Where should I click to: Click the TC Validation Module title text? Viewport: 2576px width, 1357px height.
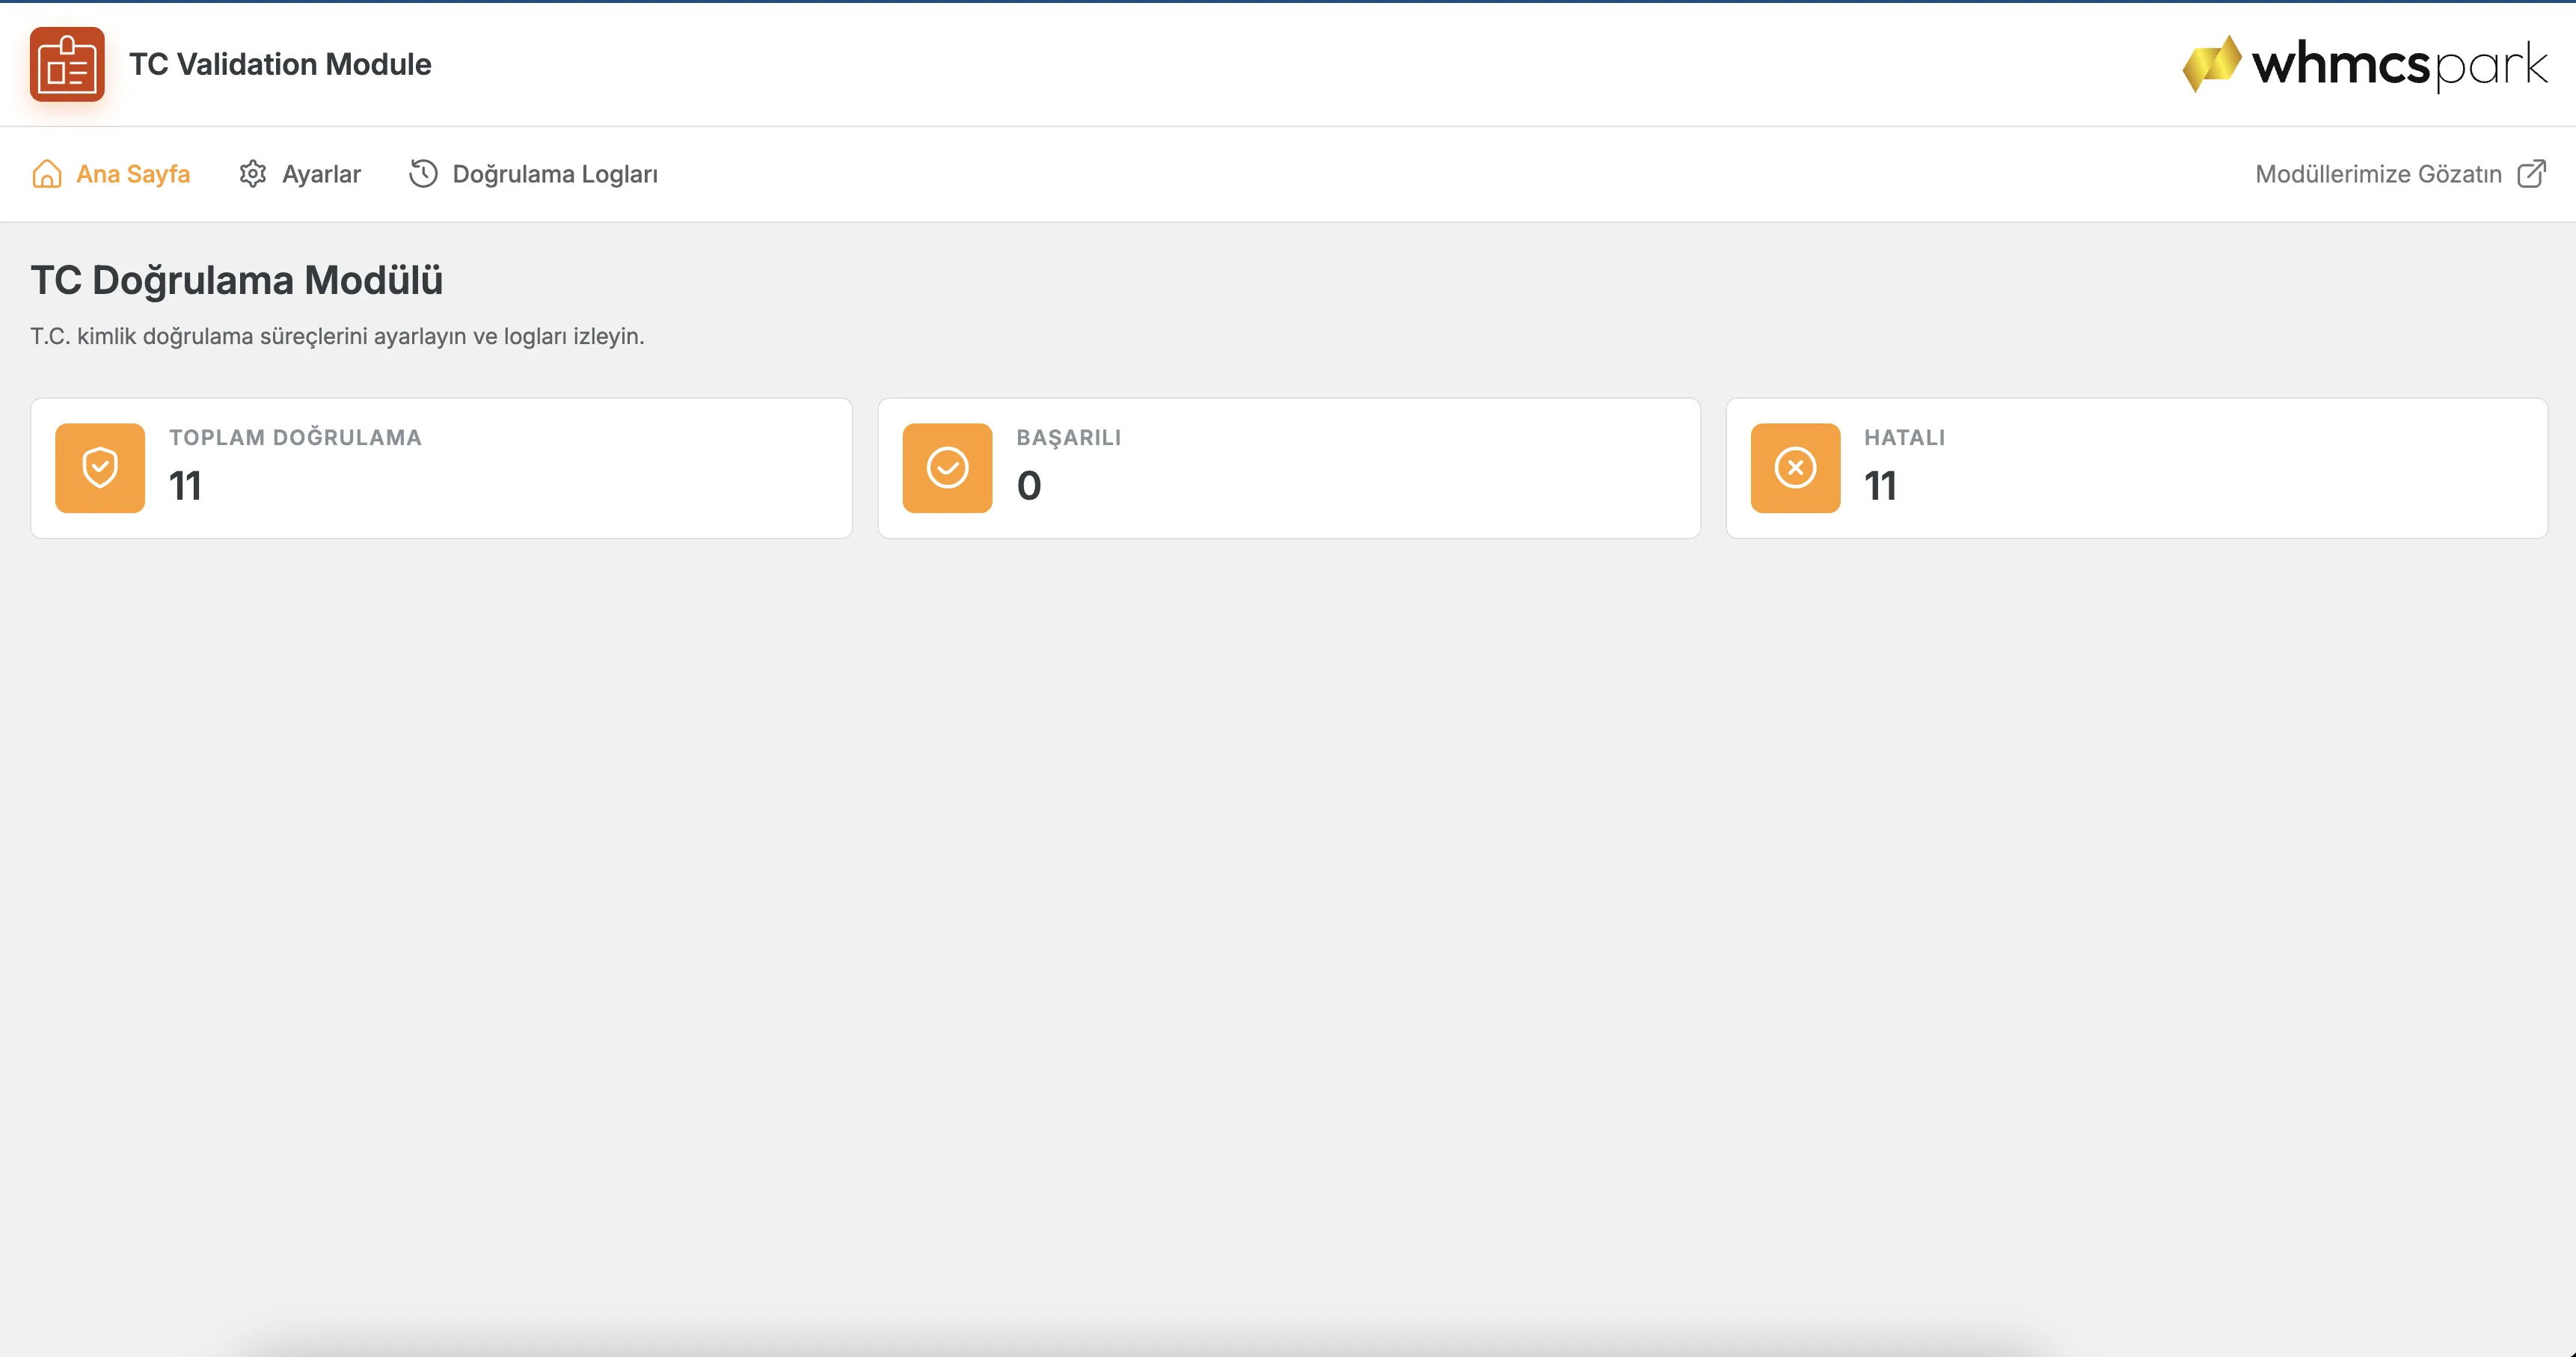point(280,64)
